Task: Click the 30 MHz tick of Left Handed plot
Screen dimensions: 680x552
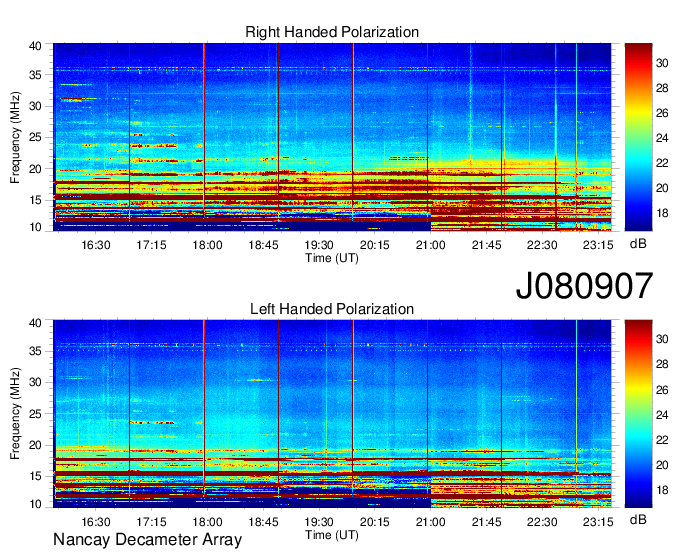Action: pos(35,382)
